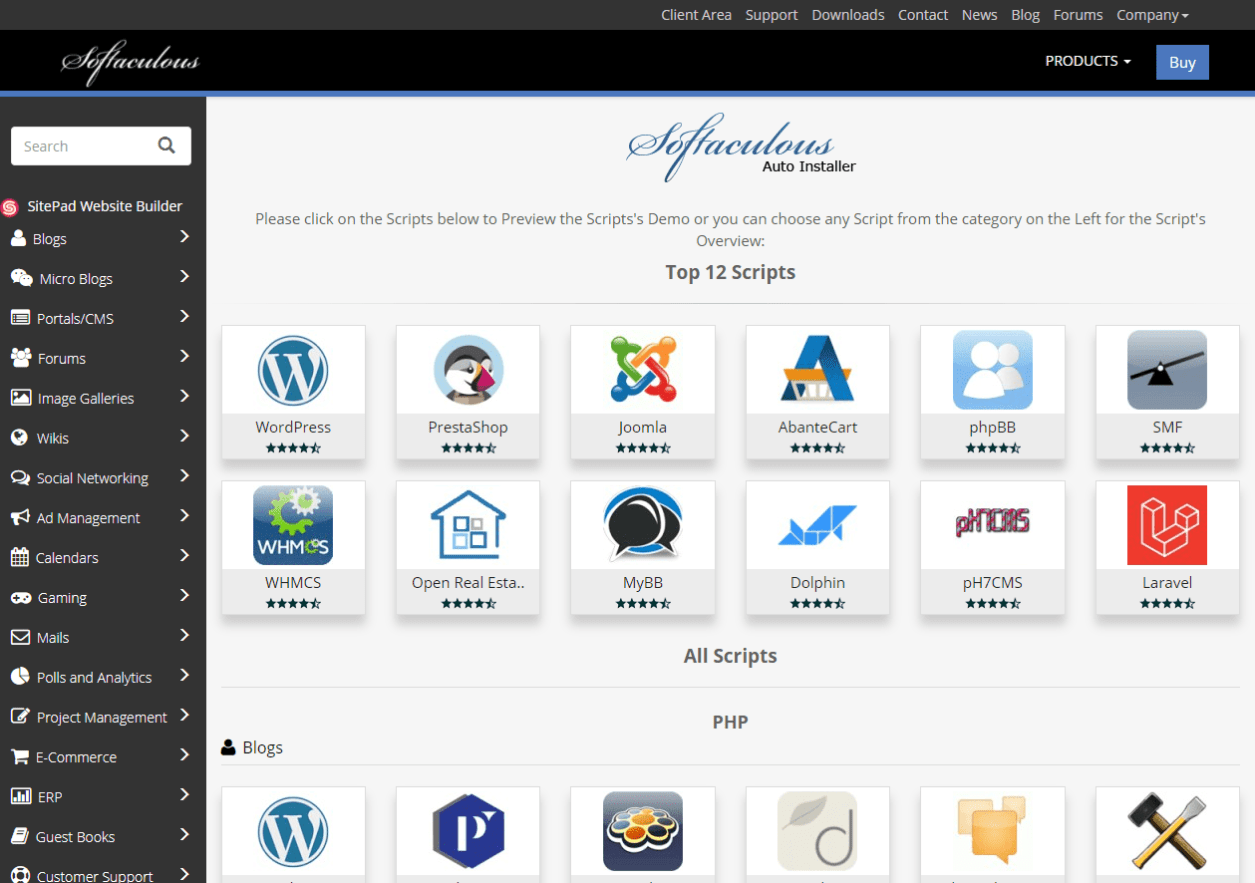This screenshot has width=1255, height=883.
Task: Open SitePad Website Builder link
Action: pos(104,206)
